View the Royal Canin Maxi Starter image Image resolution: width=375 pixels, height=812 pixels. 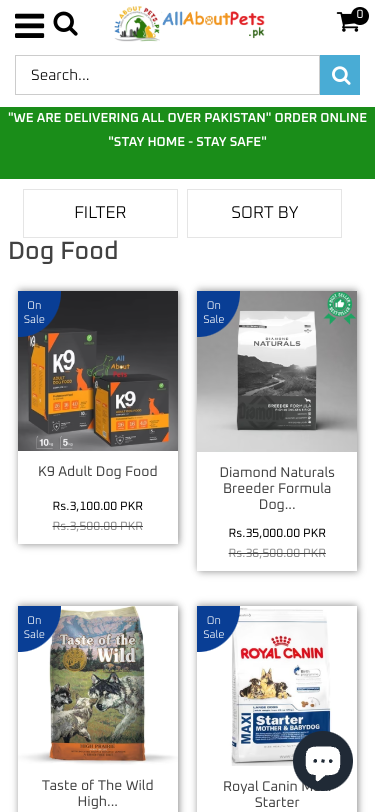277,686
